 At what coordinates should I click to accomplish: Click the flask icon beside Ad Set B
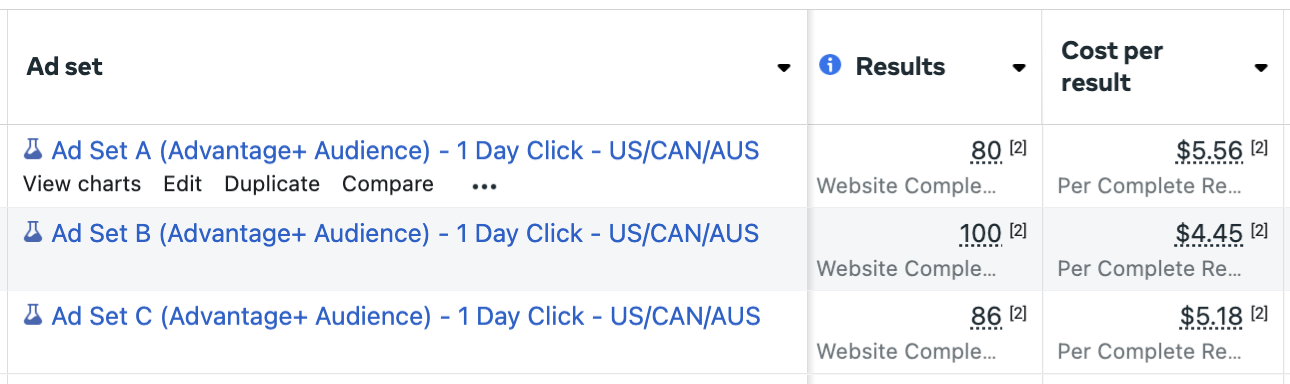pyautogui.click(x=33, y=234)
